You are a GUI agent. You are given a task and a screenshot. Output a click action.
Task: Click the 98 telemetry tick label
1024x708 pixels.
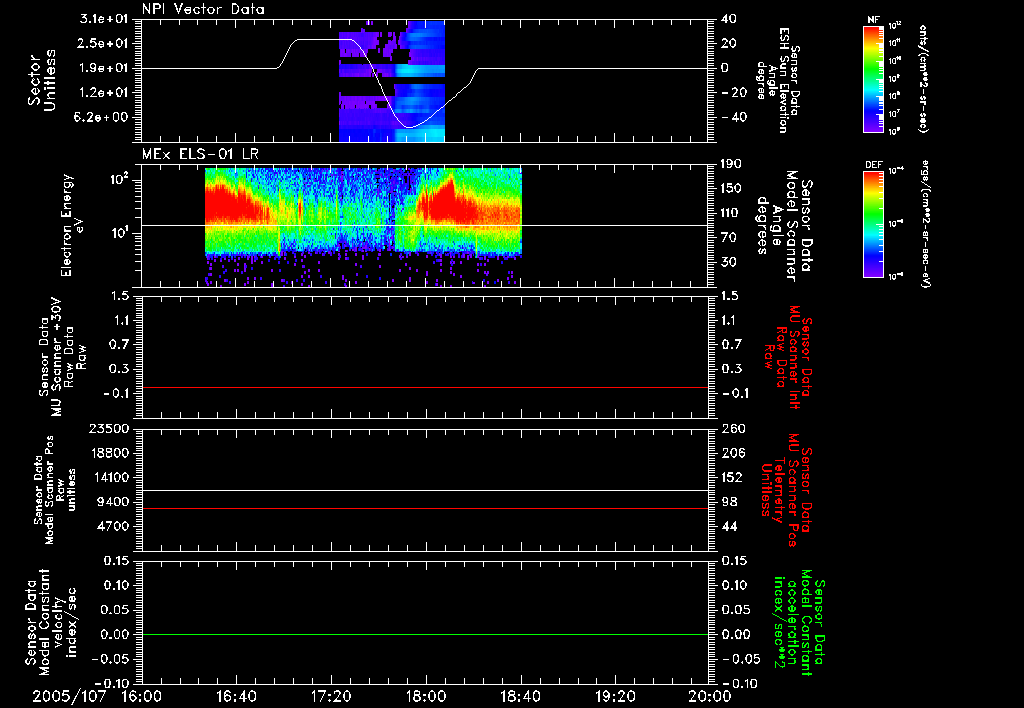coord(729,502)
